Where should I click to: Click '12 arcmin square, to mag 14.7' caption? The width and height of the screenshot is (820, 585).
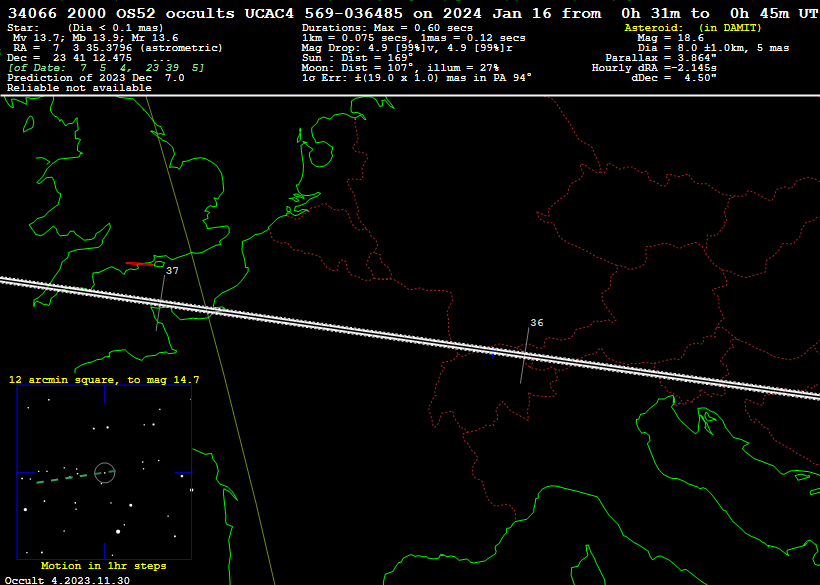coord(104,380)
